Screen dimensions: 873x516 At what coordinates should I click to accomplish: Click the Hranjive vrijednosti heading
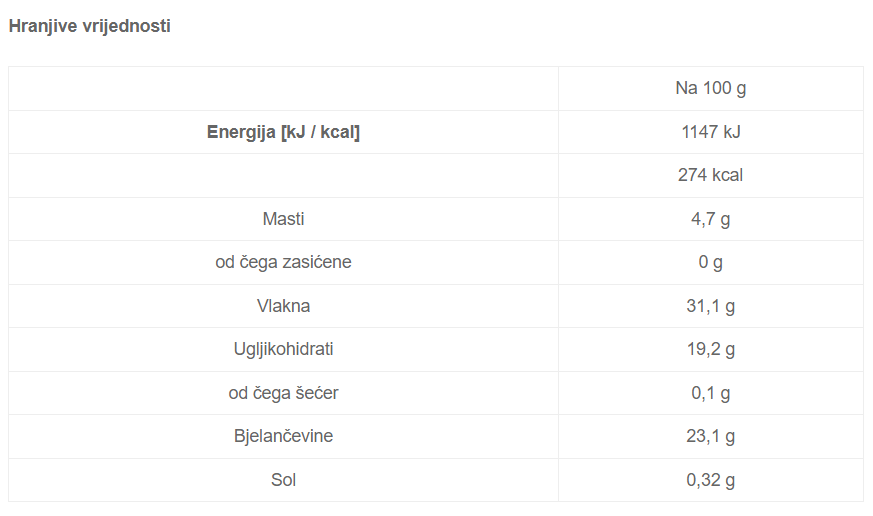[90, 26]
